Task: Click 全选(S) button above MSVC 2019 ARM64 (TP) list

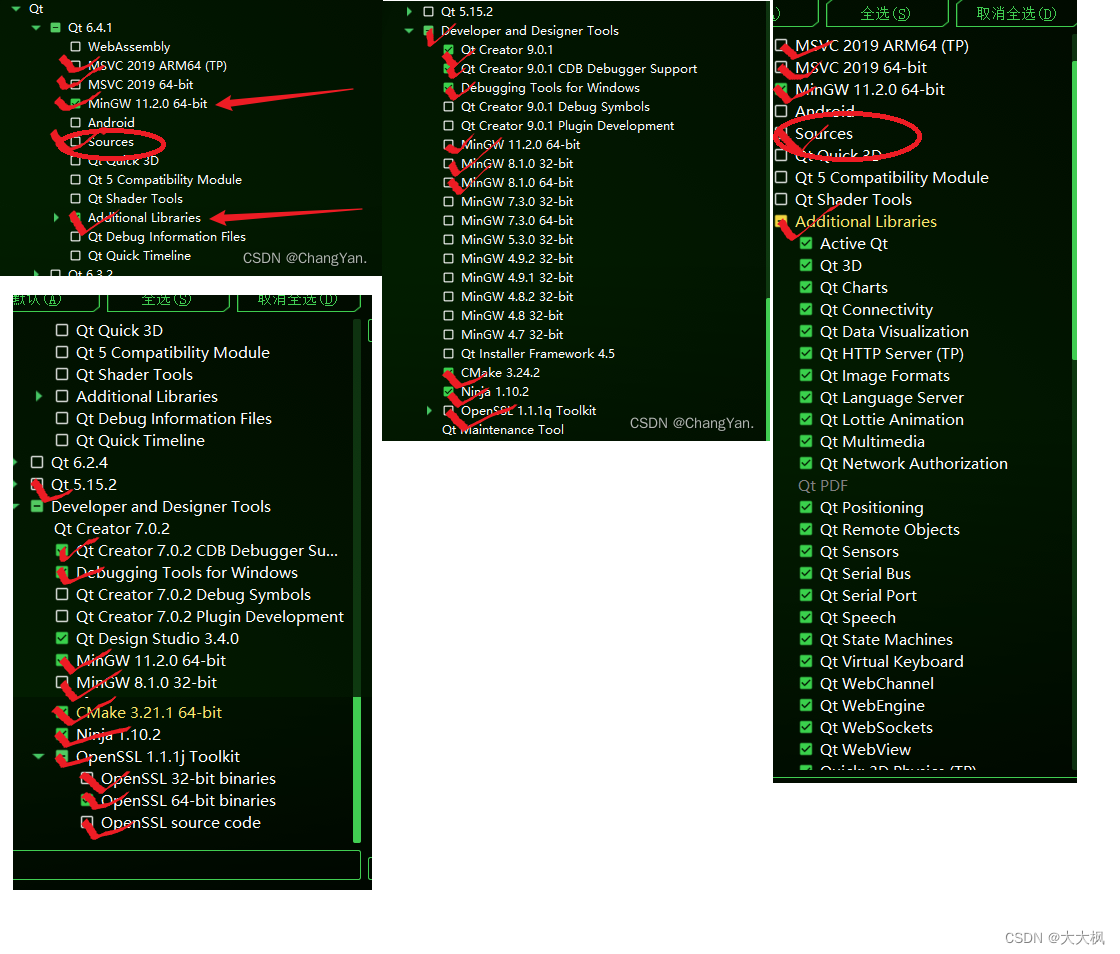Action: (x=886, y=14)
